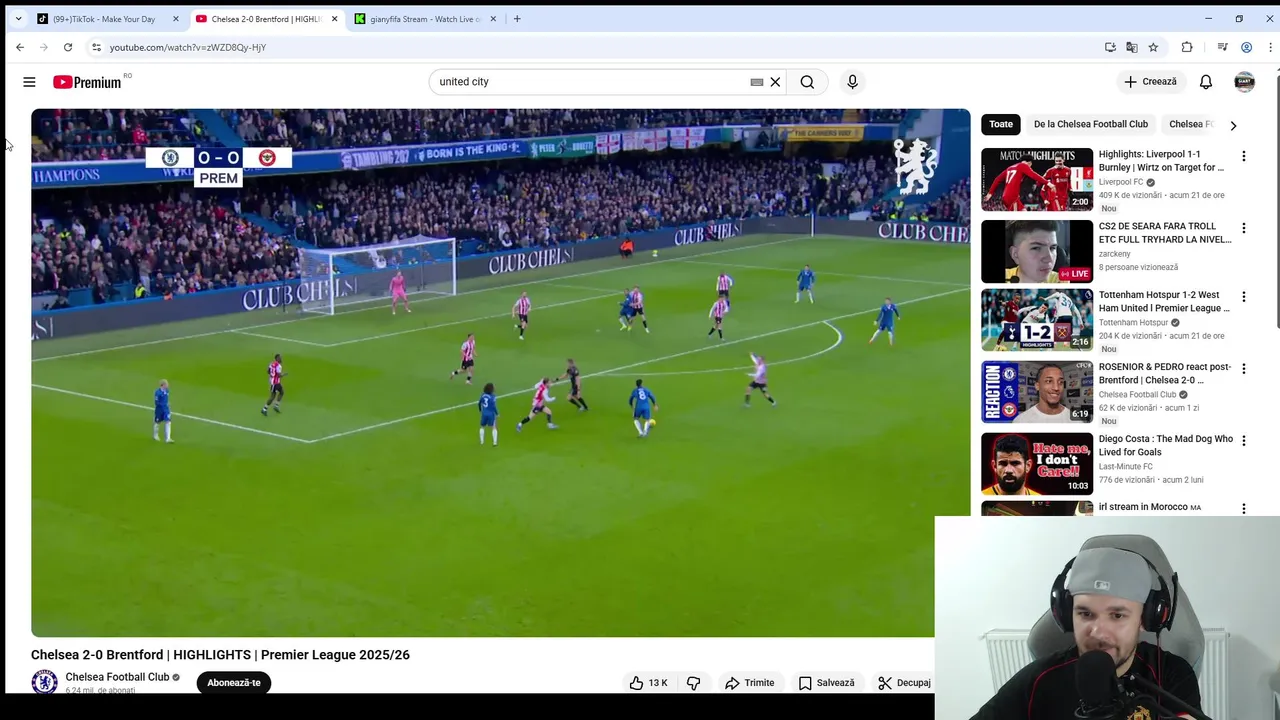Image resolution: width=1280 pixels, height=720 pixels.
Task: Open Tottenham Hotspur 1-2 West Ham title
Action: tap(1164, 301)
